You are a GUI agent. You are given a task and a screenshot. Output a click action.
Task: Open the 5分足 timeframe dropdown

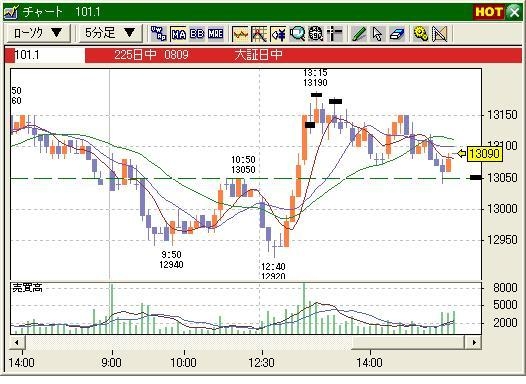(x=110, y=33)
